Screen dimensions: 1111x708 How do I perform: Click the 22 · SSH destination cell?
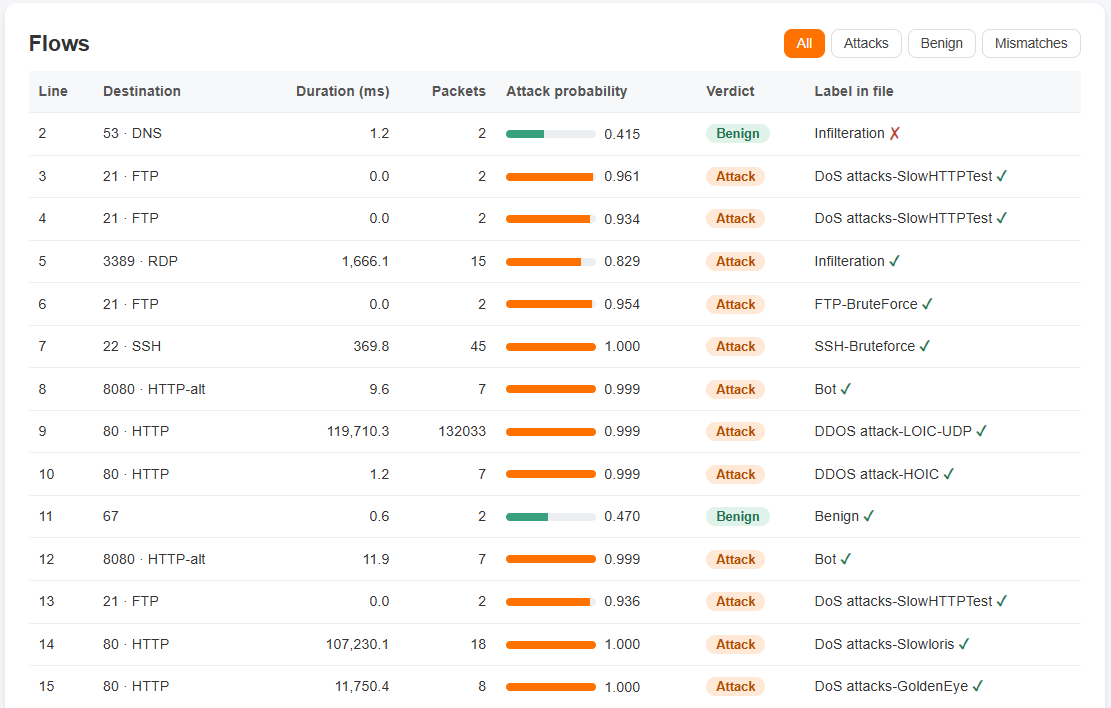click(x=132, y=347)
